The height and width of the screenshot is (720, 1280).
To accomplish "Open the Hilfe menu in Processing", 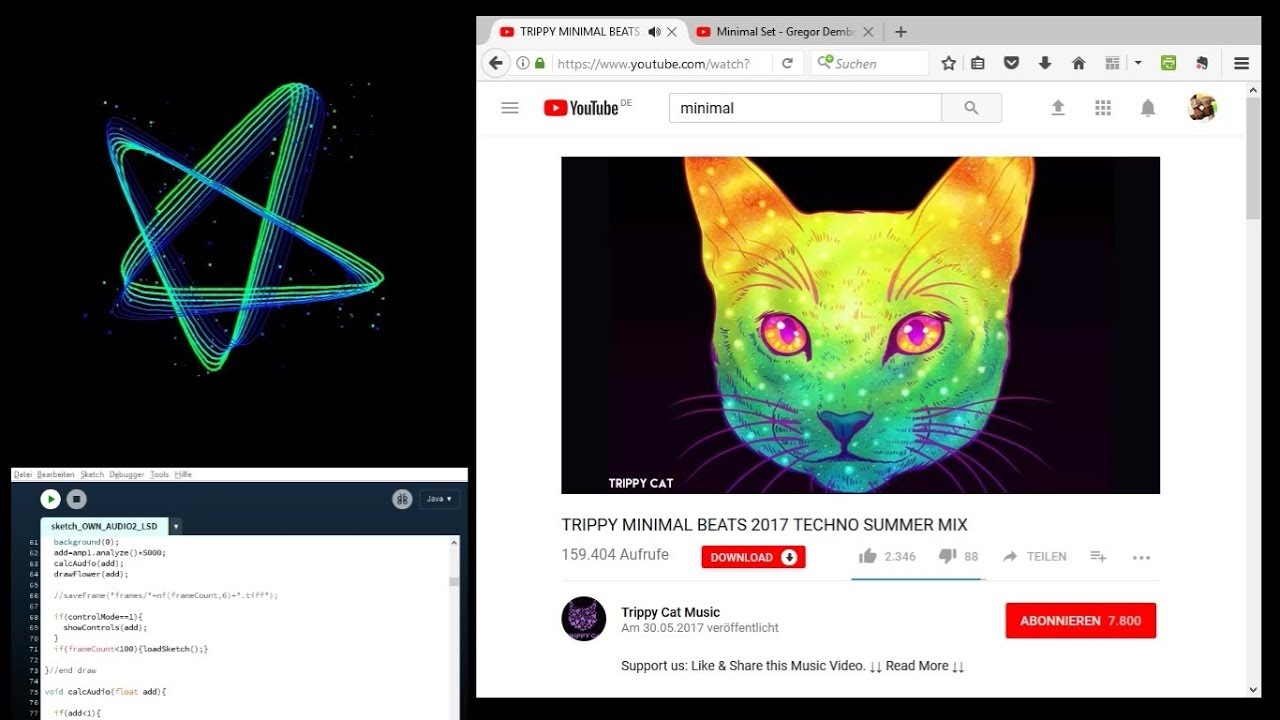I will pos(183,474).
